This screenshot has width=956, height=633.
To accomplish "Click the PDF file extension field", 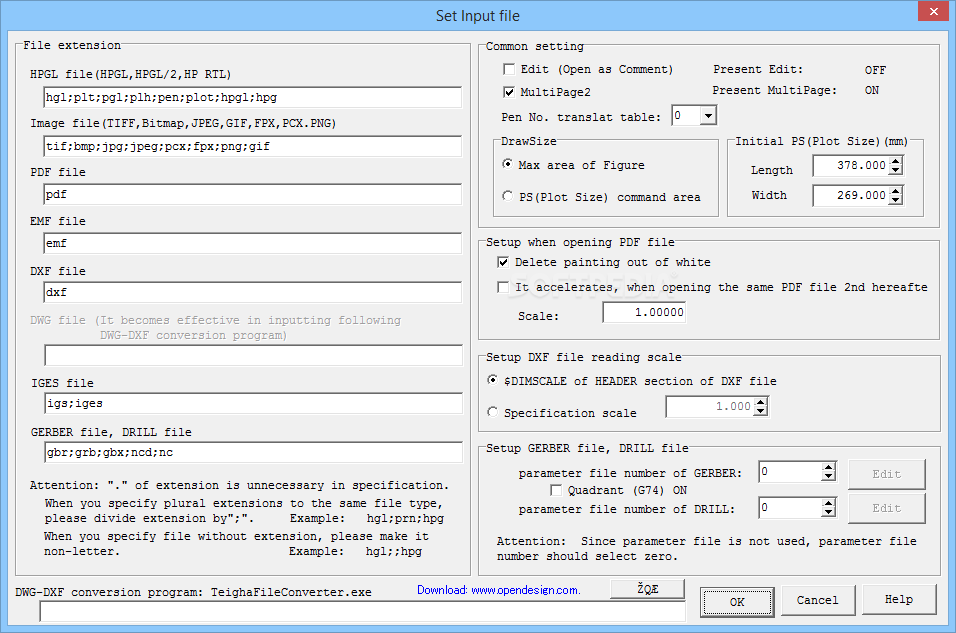I will (x=252, y=195).
